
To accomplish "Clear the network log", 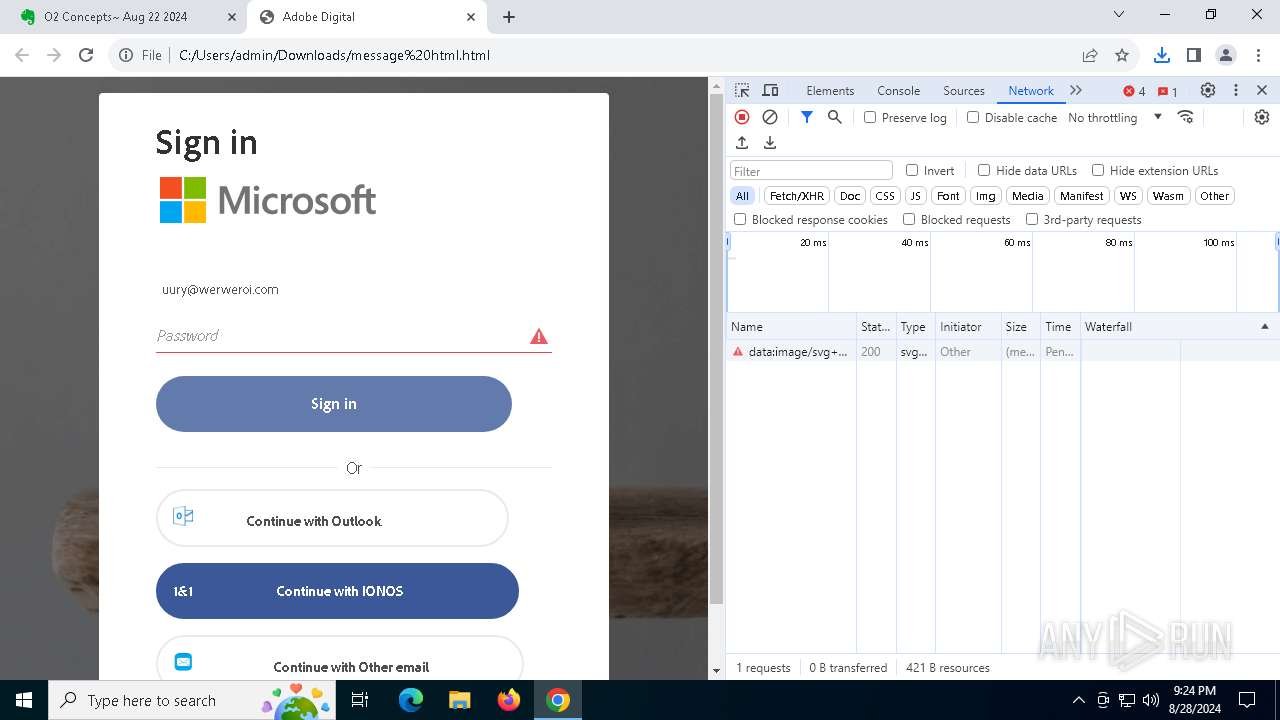I will click(x=770, y=117).
